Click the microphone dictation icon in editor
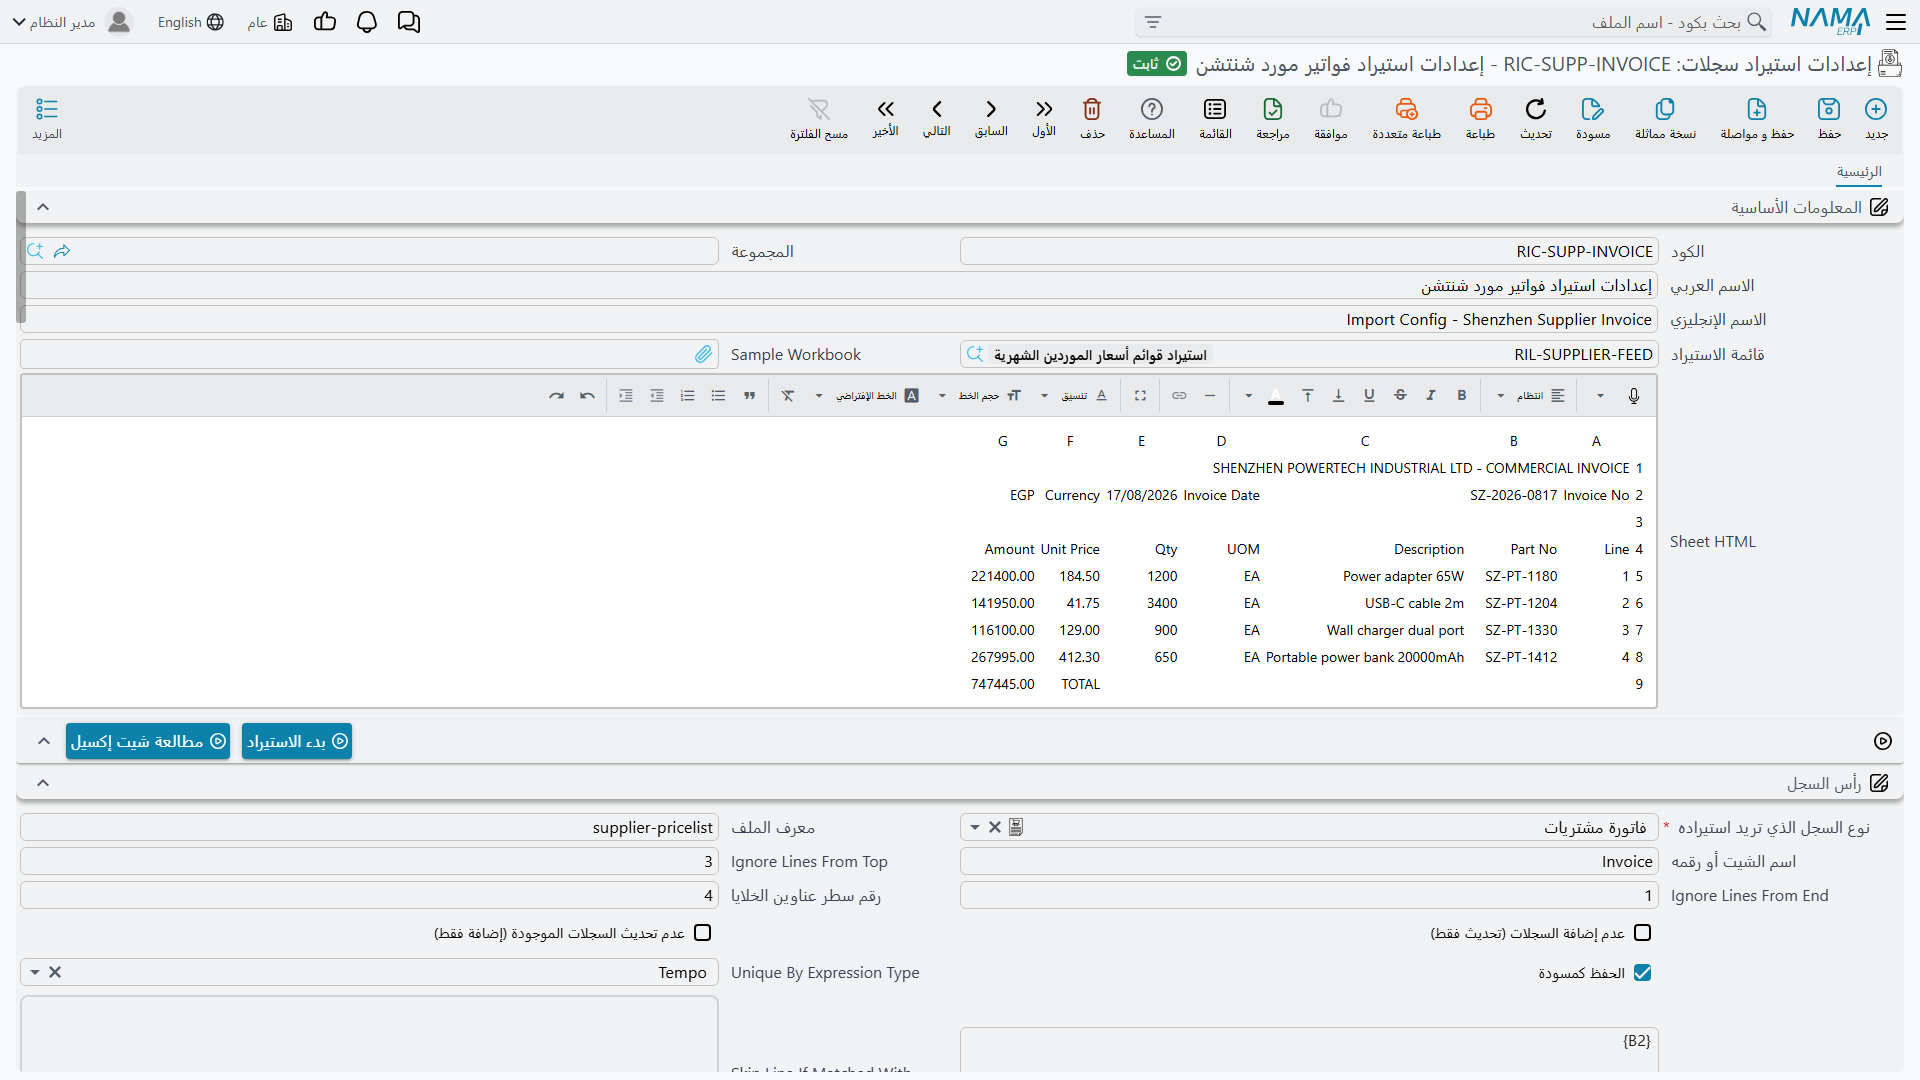 click(x=1634, y=396)
